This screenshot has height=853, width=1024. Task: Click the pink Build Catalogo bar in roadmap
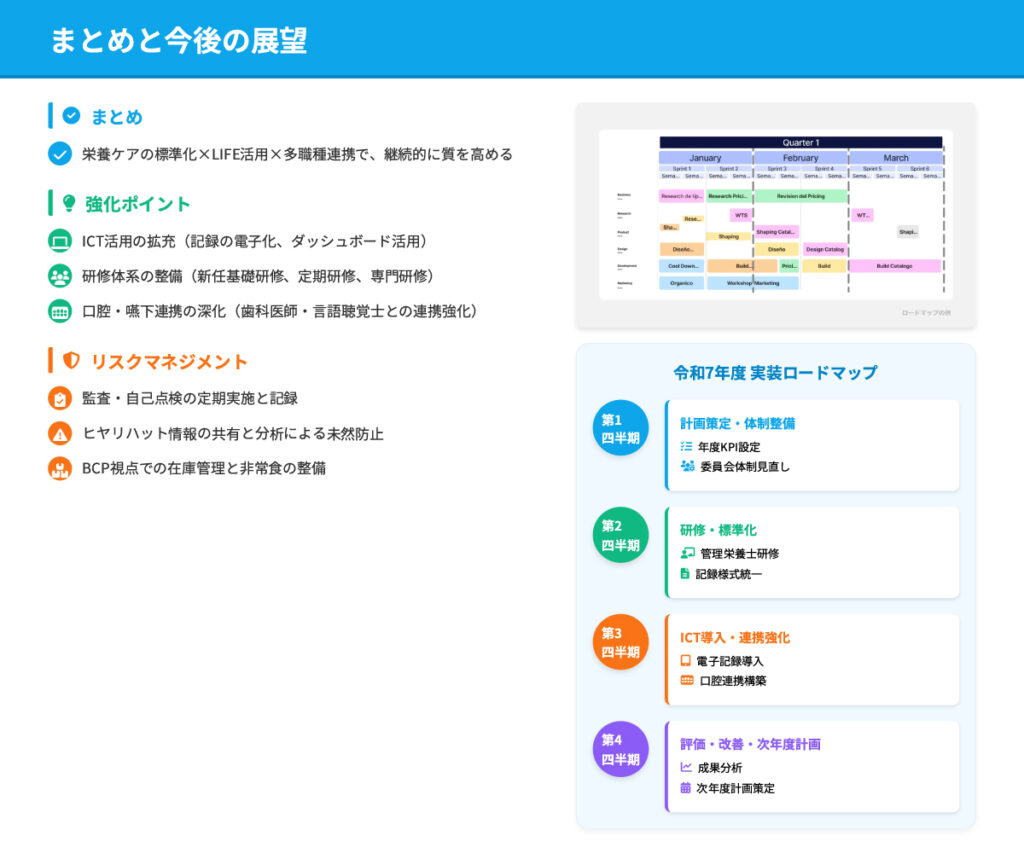894,266
